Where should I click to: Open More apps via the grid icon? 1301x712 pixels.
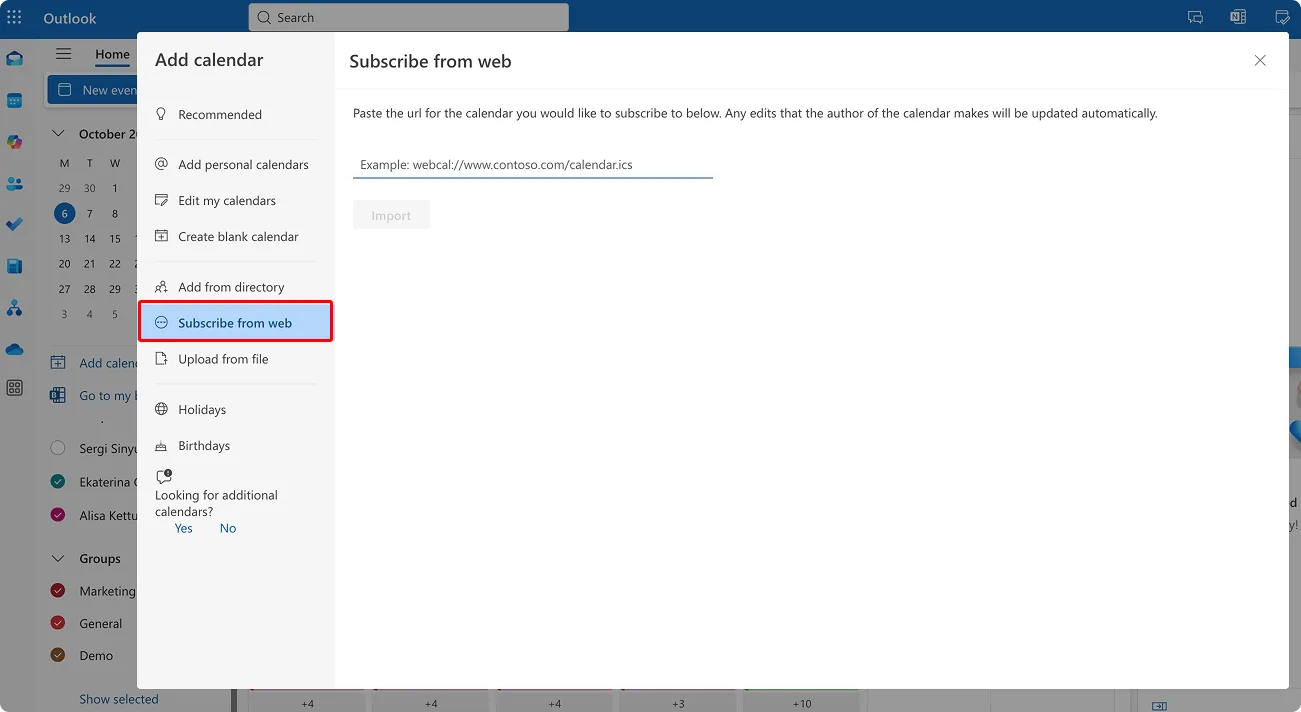click(x=14, y=388)
